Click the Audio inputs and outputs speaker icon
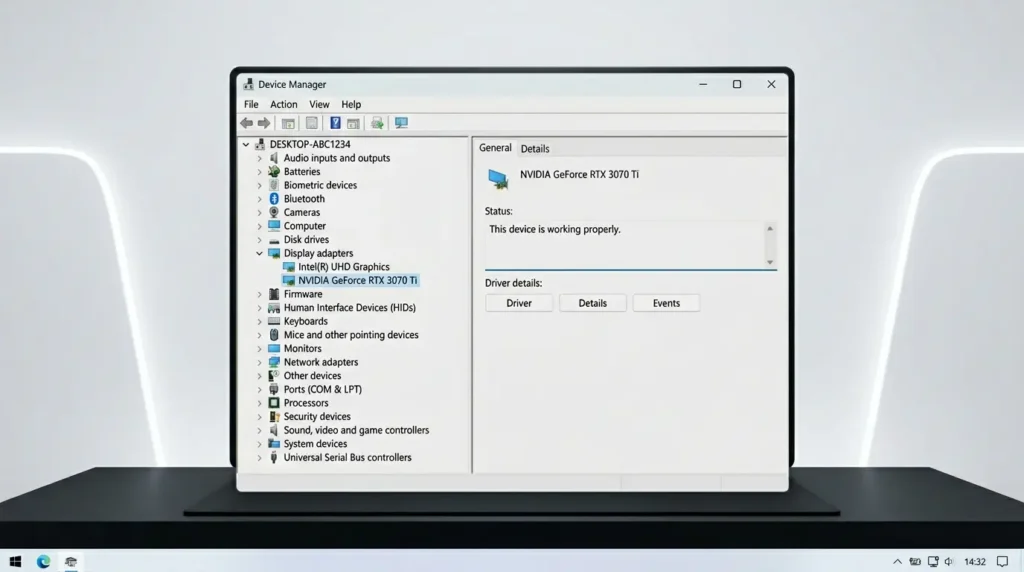 (274, 158)
